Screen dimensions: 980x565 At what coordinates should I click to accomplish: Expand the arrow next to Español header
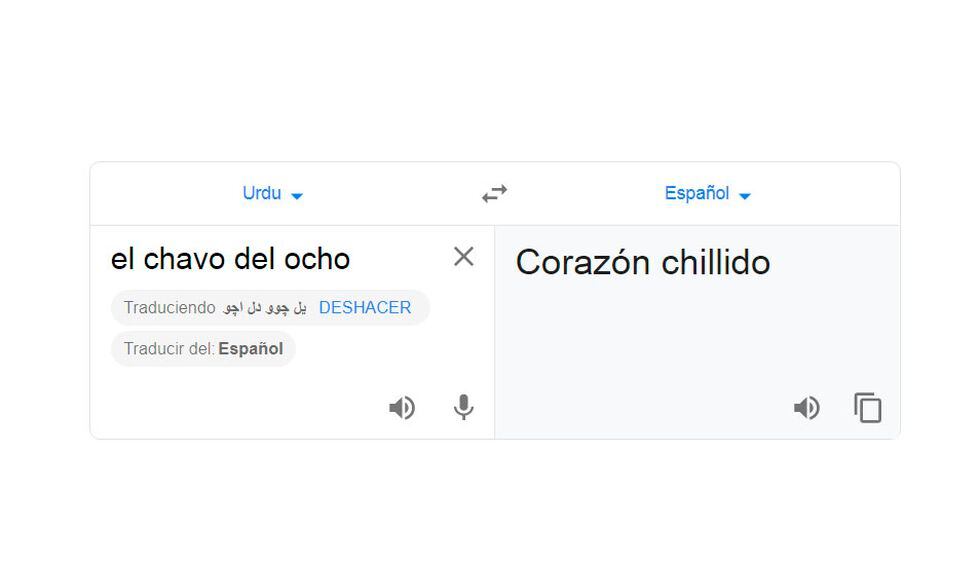coord(745,196)
